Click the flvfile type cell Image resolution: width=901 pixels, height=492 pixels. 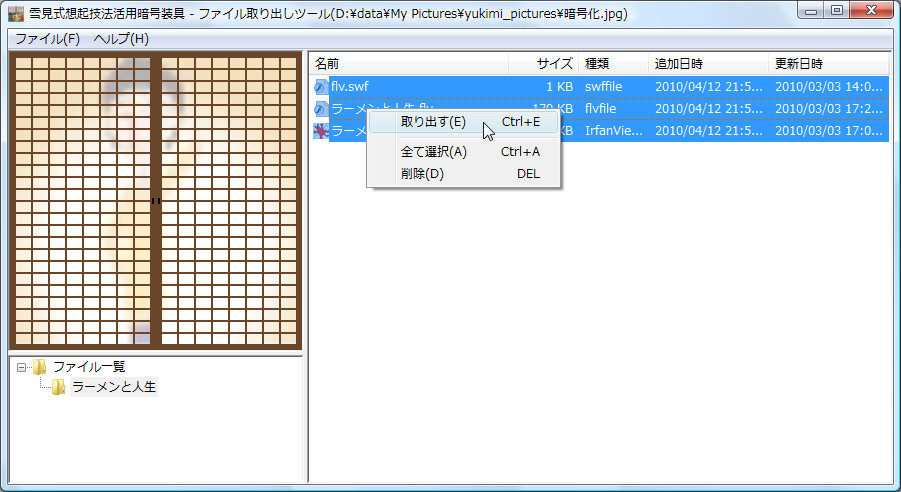point(600,109)
